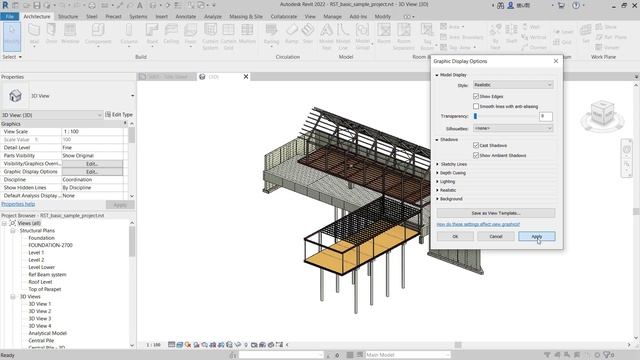Open the View ribbon tab
Viewport: 640px width, 360px height.
pos(310,16)
